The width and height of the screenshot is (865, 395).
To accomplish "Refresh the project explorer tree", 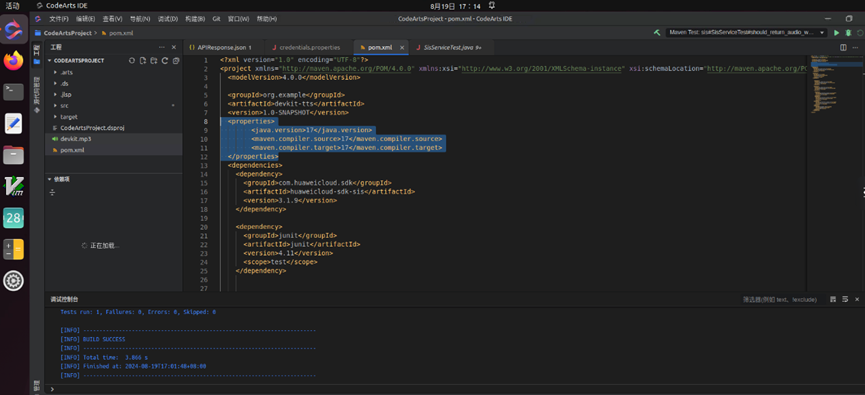I will click(x=164, y=61).
